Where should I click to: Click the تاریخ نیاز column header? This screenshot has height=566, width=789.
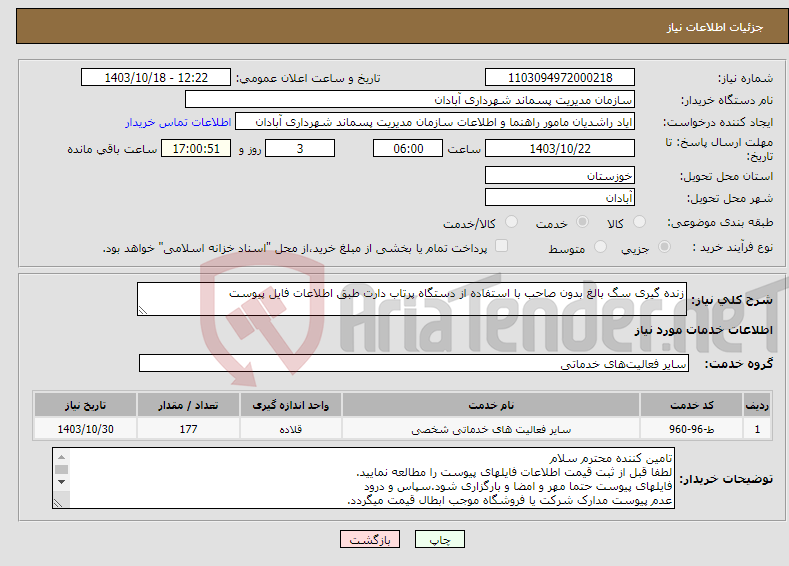click(86, 405)
